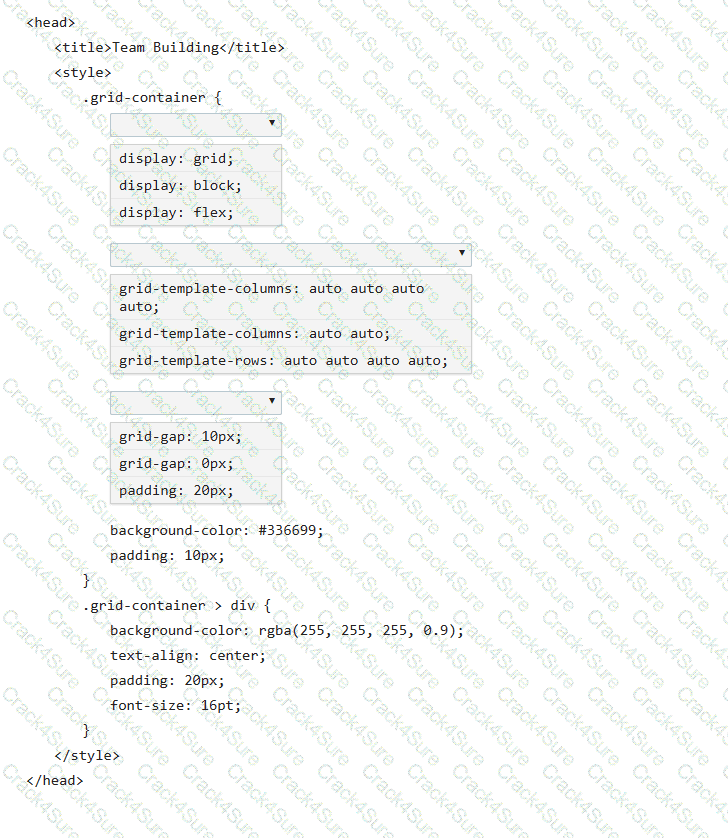This screenshot has width=728, height=838.
Task: Select 'display: flex;' option
Action: [196, 212]
